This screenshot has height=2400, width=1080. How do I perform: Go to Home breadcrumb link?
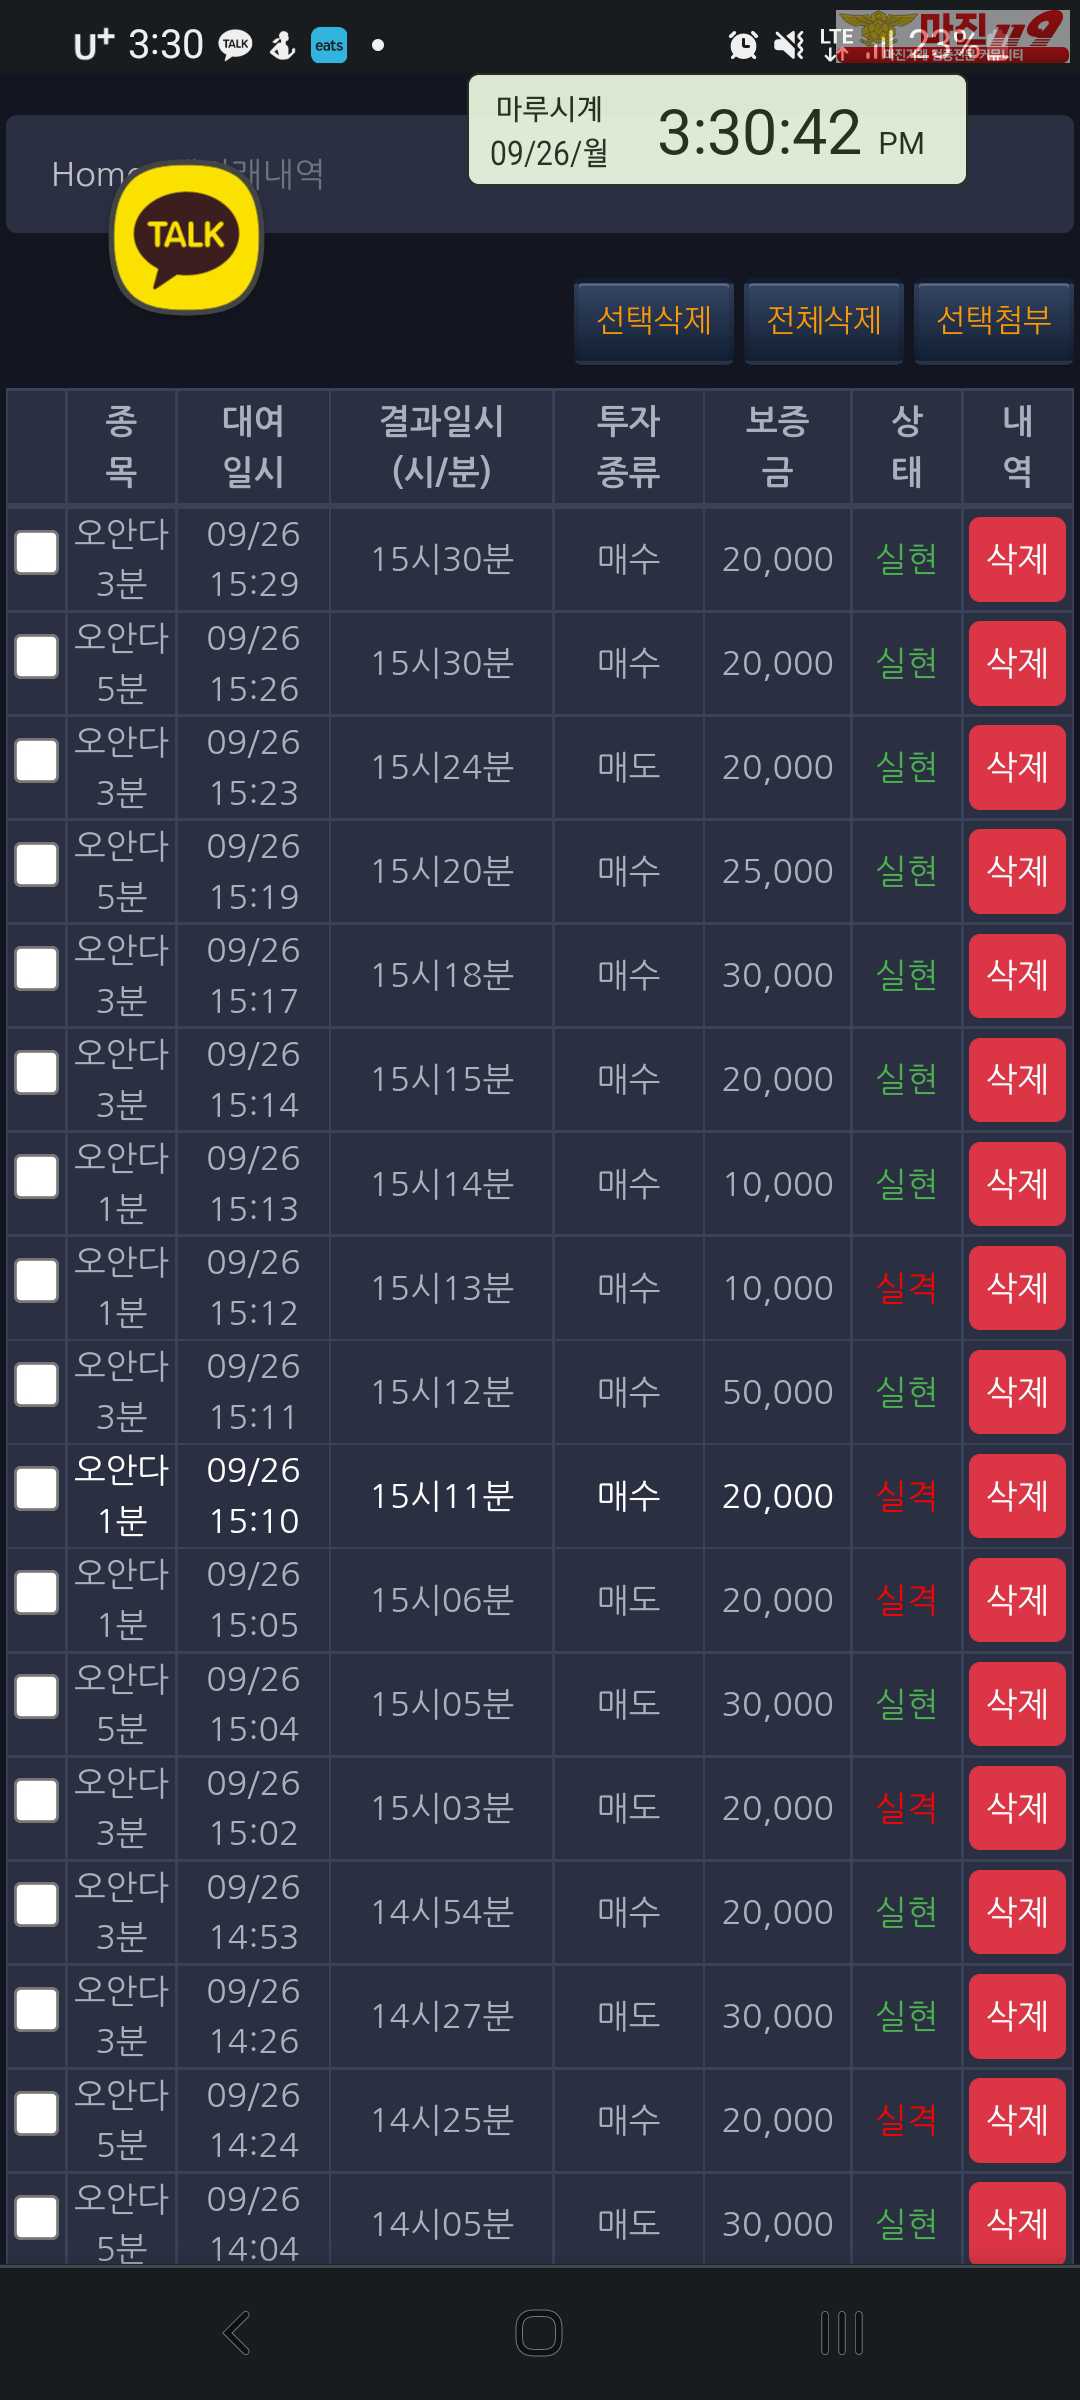click(x=88, y=175)
